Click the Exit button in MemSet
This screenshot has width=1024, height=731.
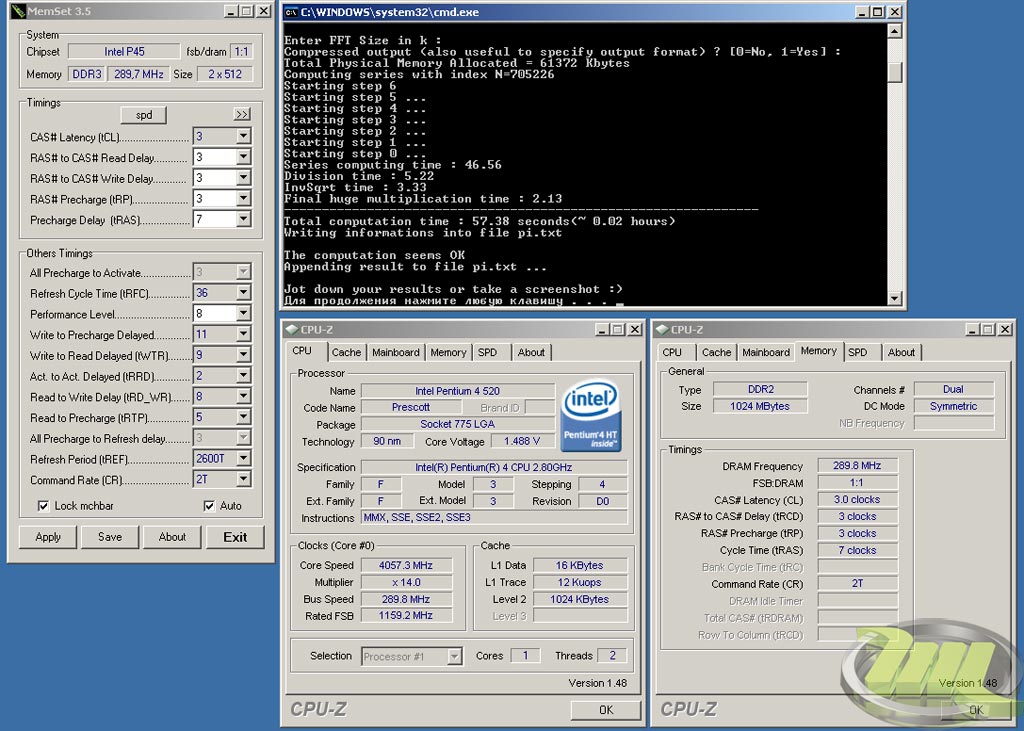(235, 537)
